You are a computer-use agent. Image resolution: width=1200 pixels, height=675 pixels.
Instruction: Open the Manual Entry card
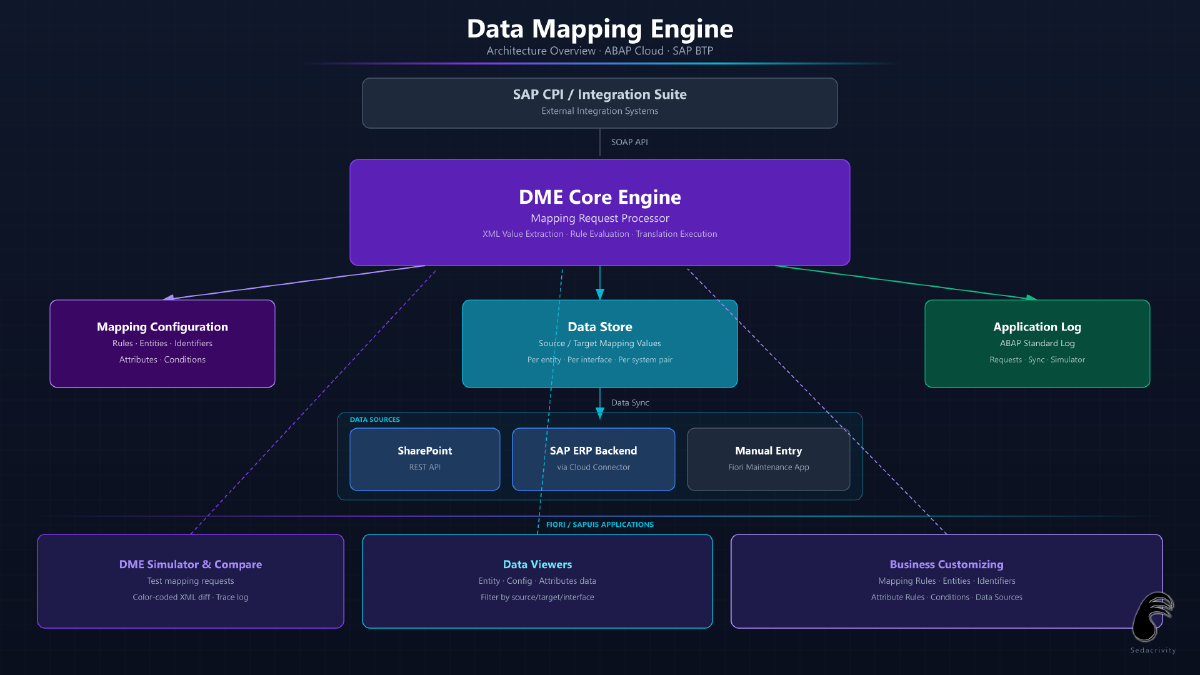pyautogui.click(x=768, y=459)
